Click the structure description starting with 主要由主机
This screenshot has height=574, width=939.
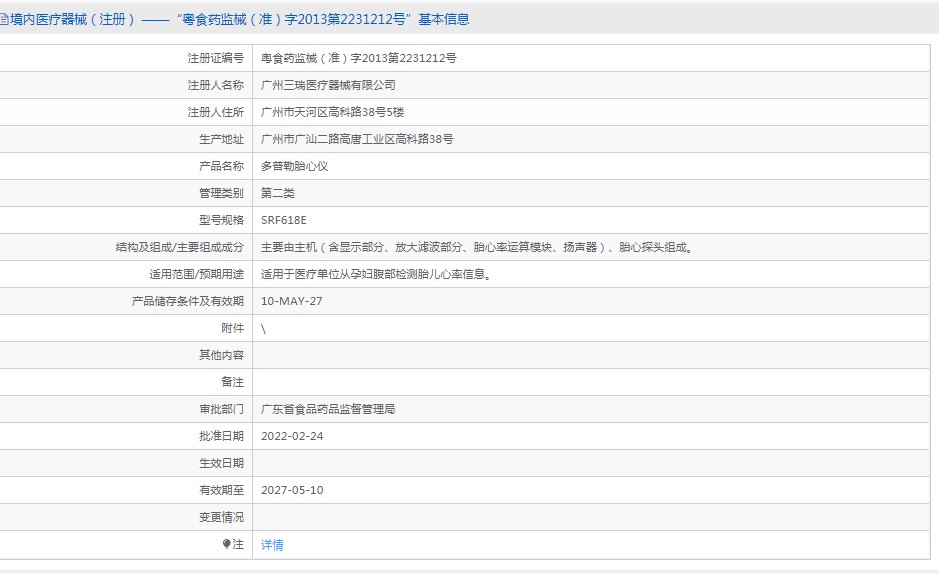[477, 247]
